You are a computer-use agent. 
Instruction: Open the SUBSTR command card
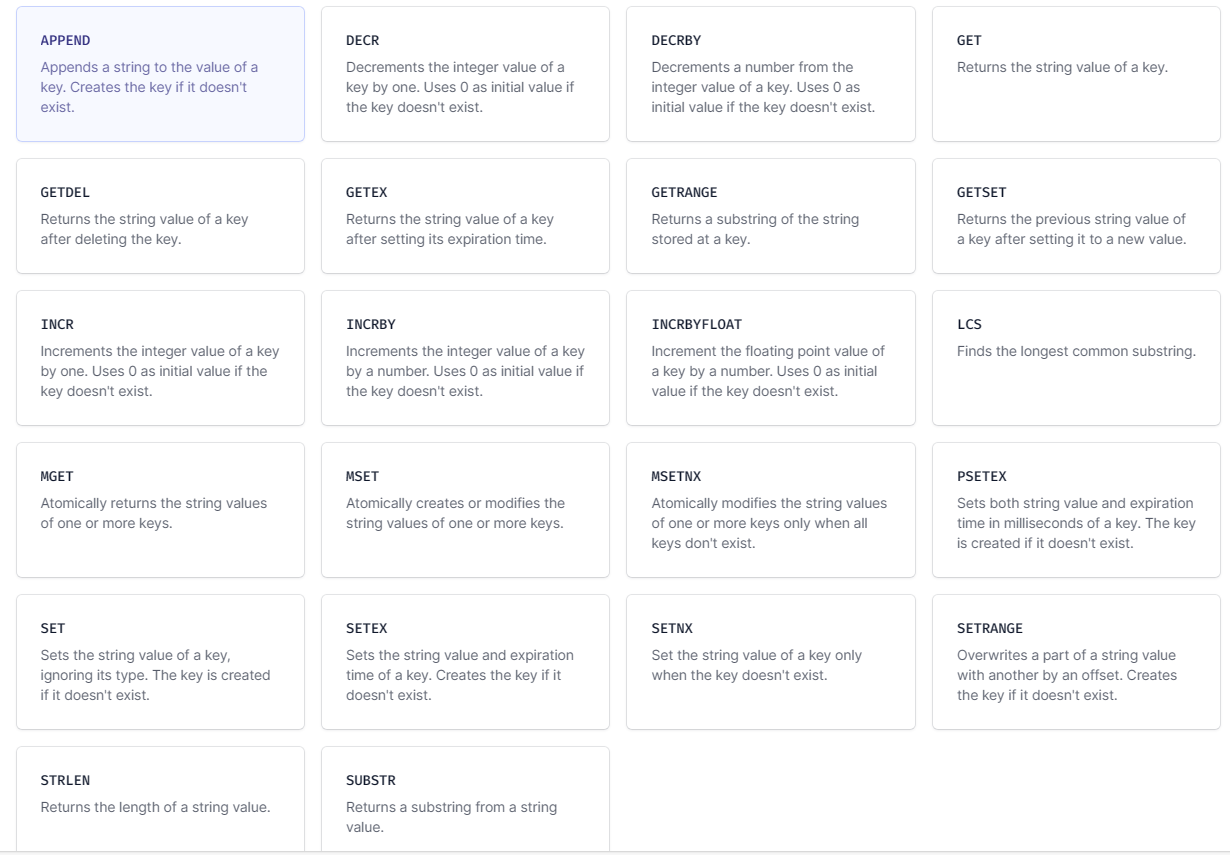[465, 800]
